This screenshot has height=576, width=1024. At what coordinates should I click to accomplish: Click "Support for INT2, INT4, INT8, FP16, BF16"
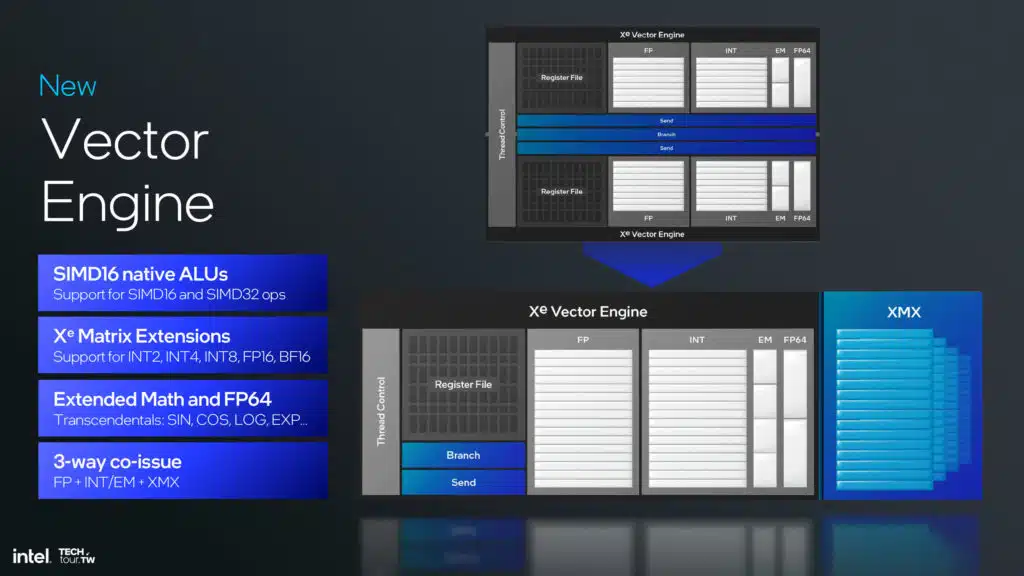click(182, 357)
